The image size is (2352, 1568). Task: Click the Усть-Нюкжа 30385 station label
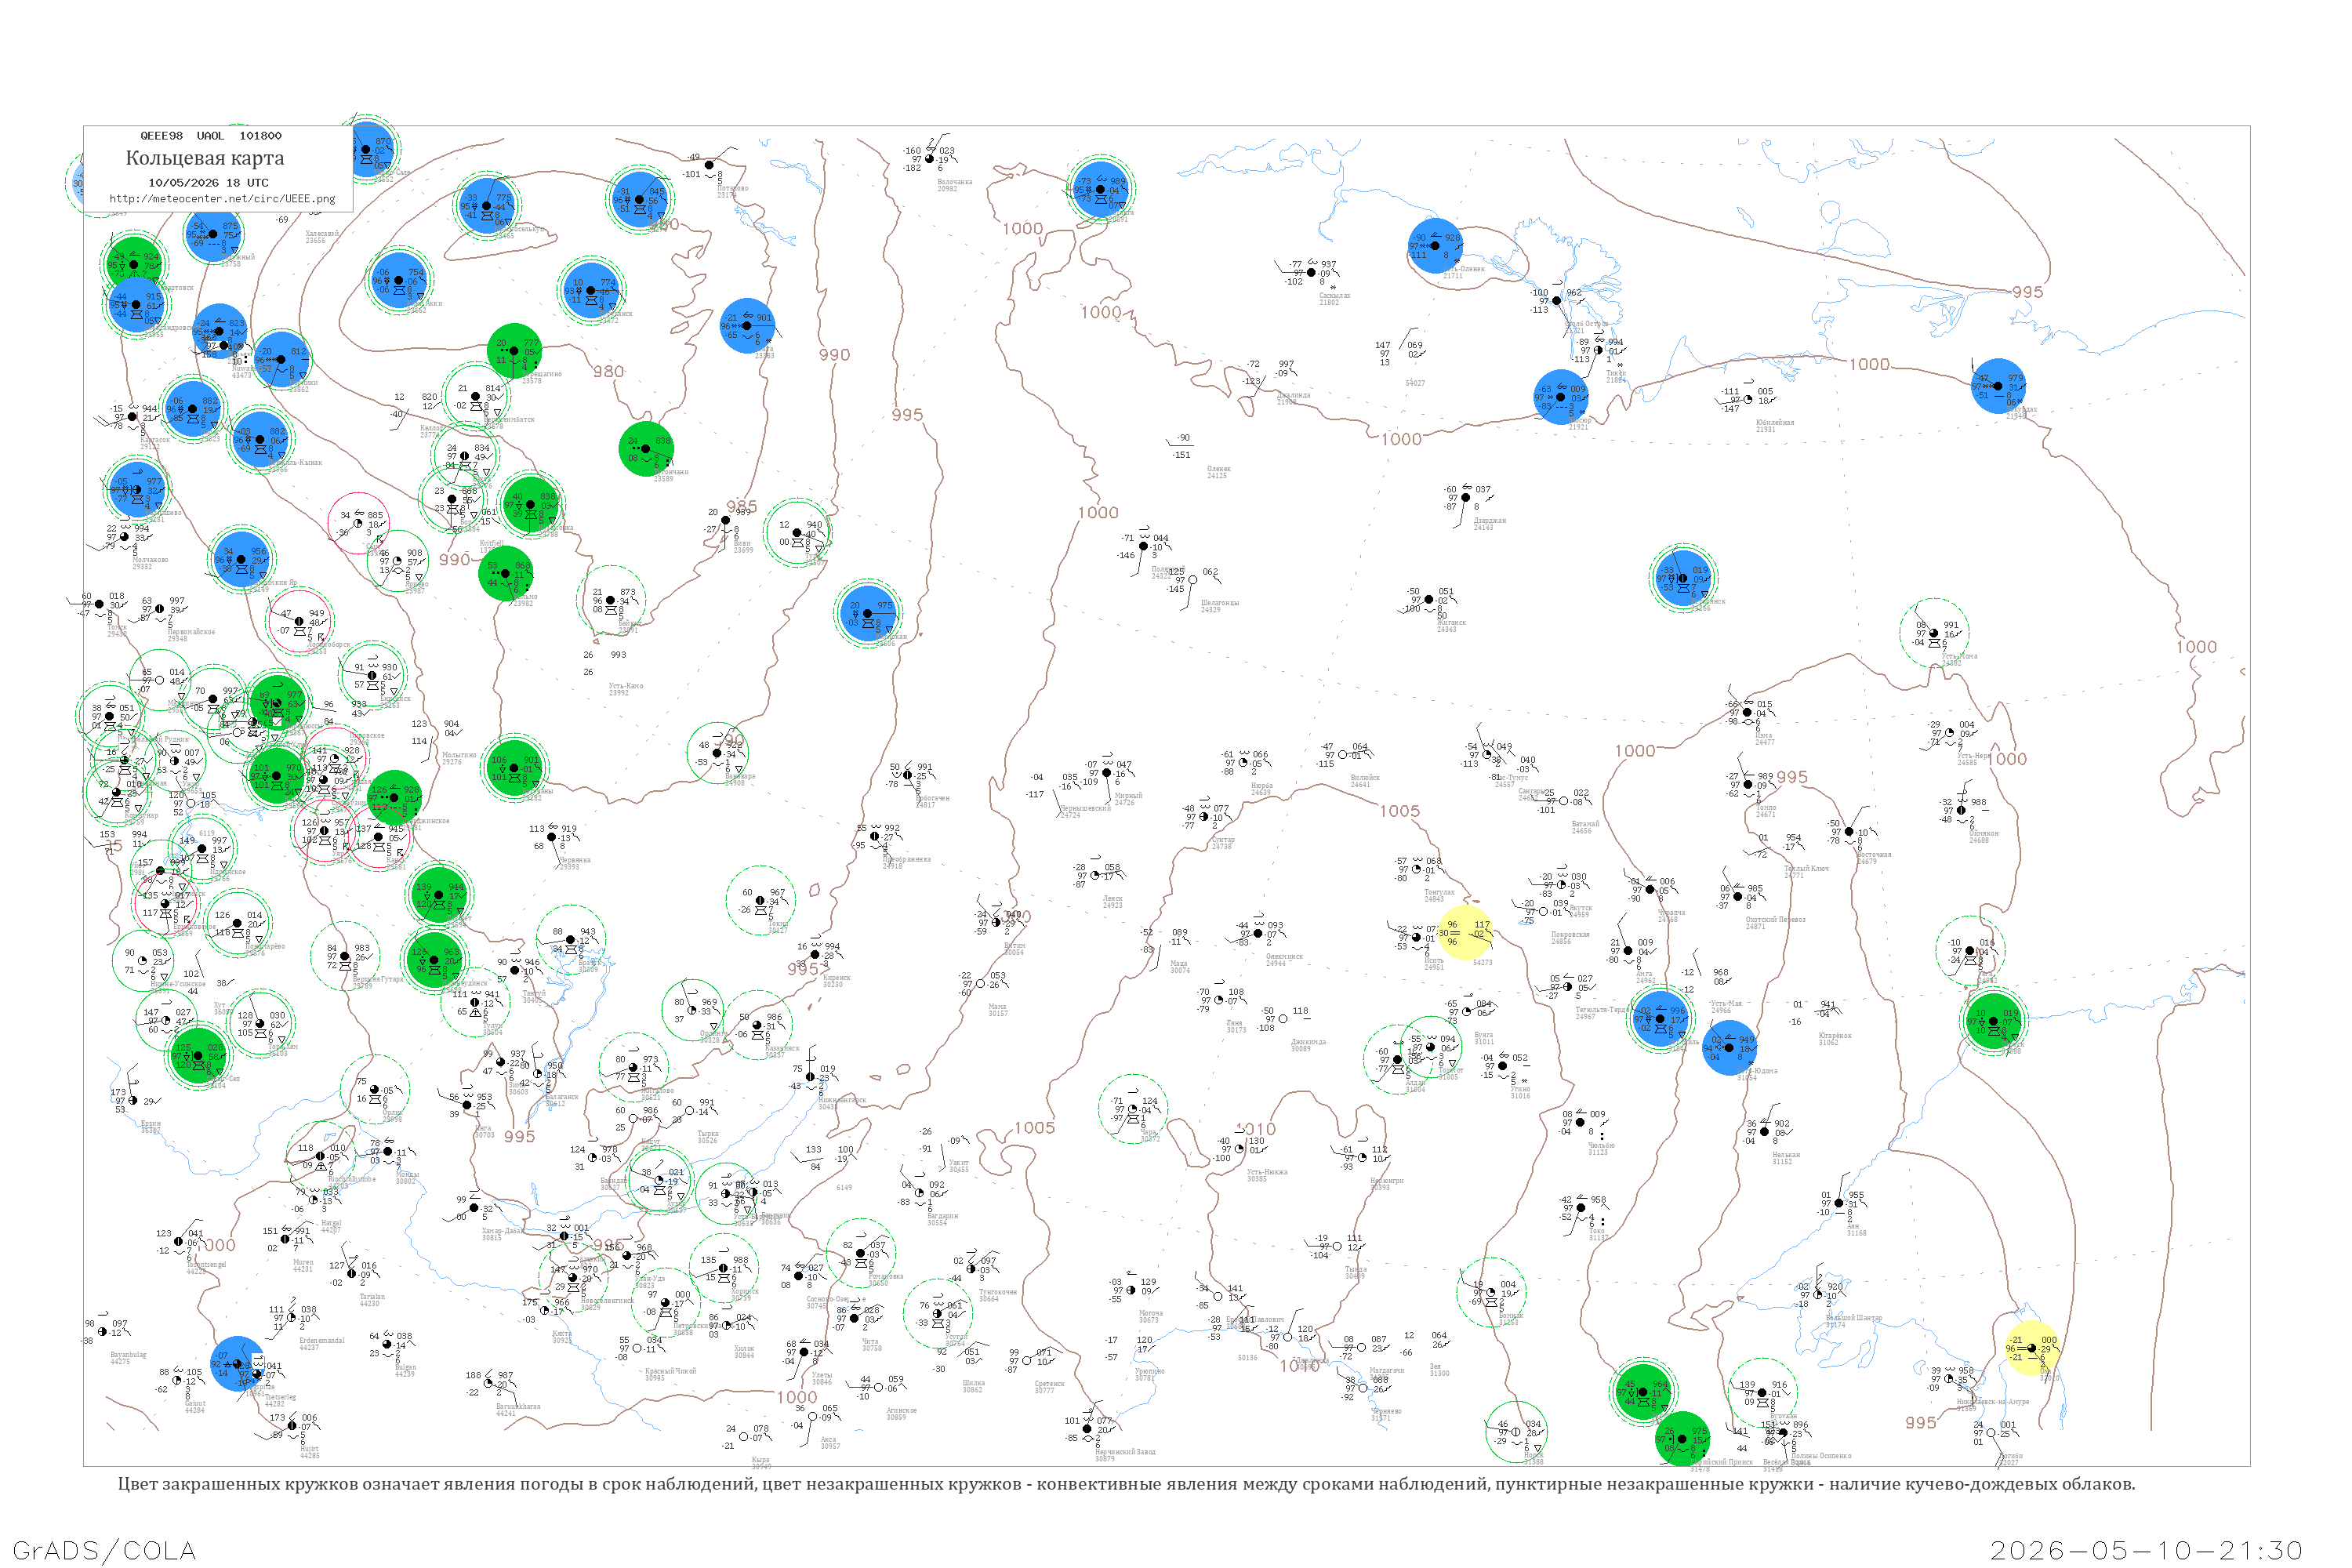click(1267, 1175)
